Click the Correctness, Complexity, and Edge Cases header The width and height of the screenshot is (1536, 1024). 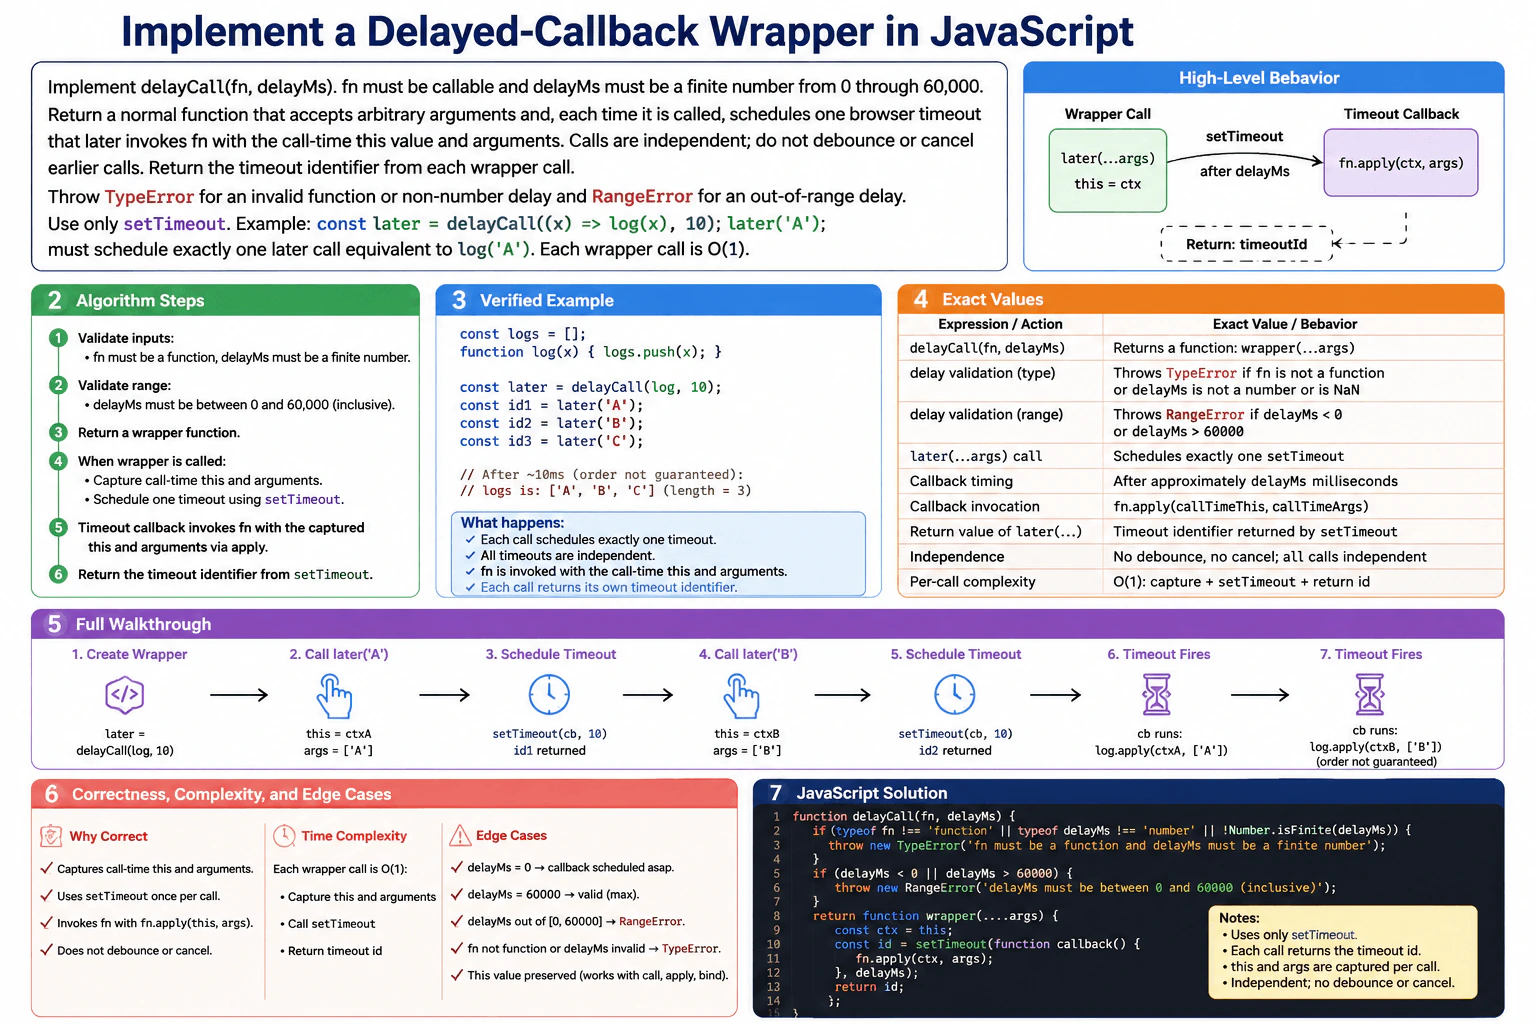click(x=384, y=794)
